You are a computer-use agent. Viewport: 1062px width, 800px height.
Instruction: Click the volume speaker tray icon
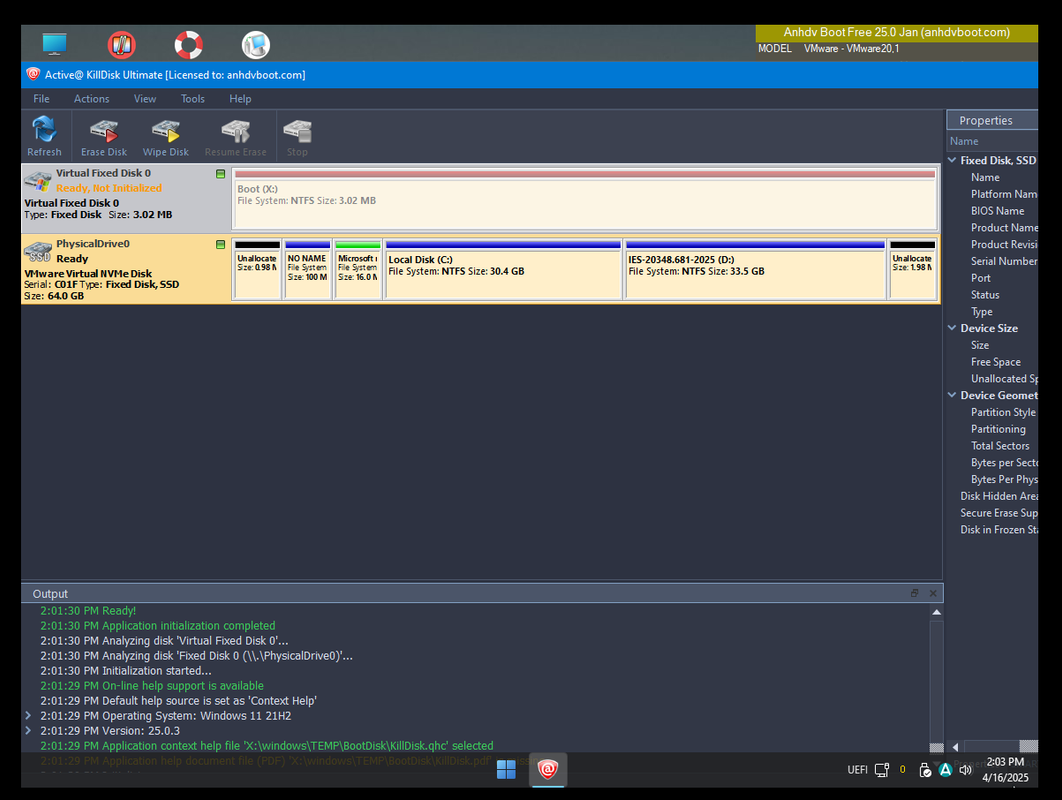point(965,770)
